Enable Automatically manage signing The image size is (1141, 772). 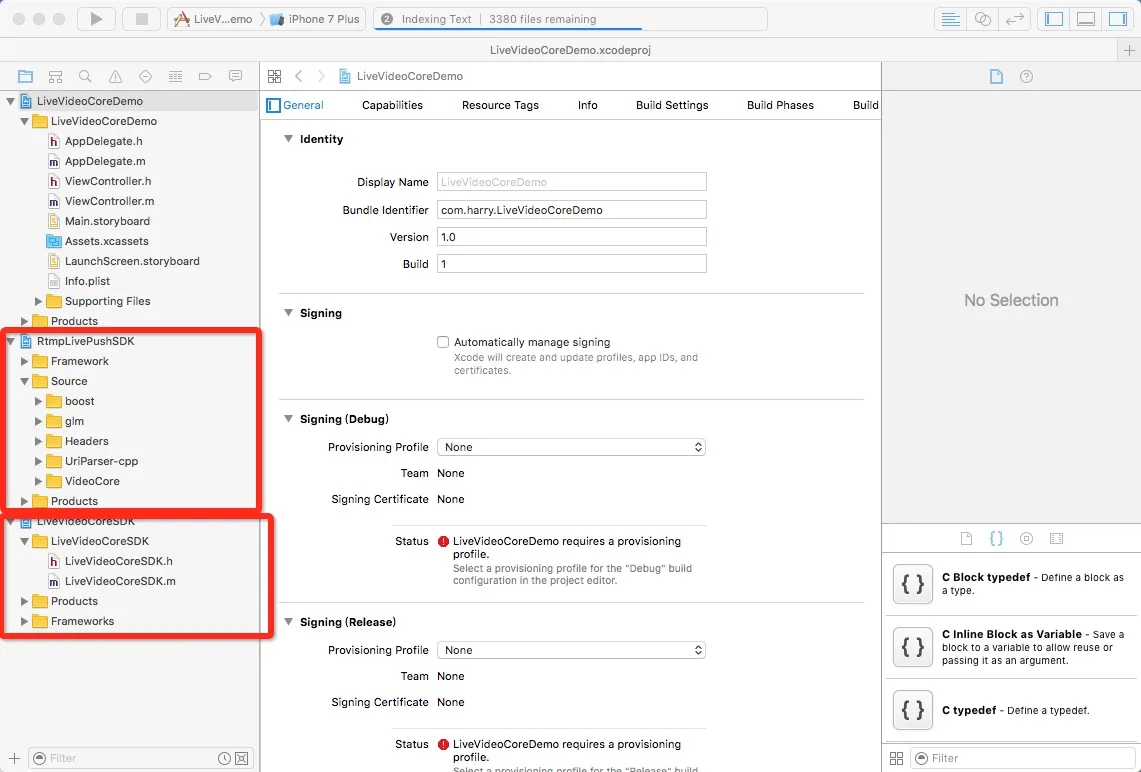[442, 342]
